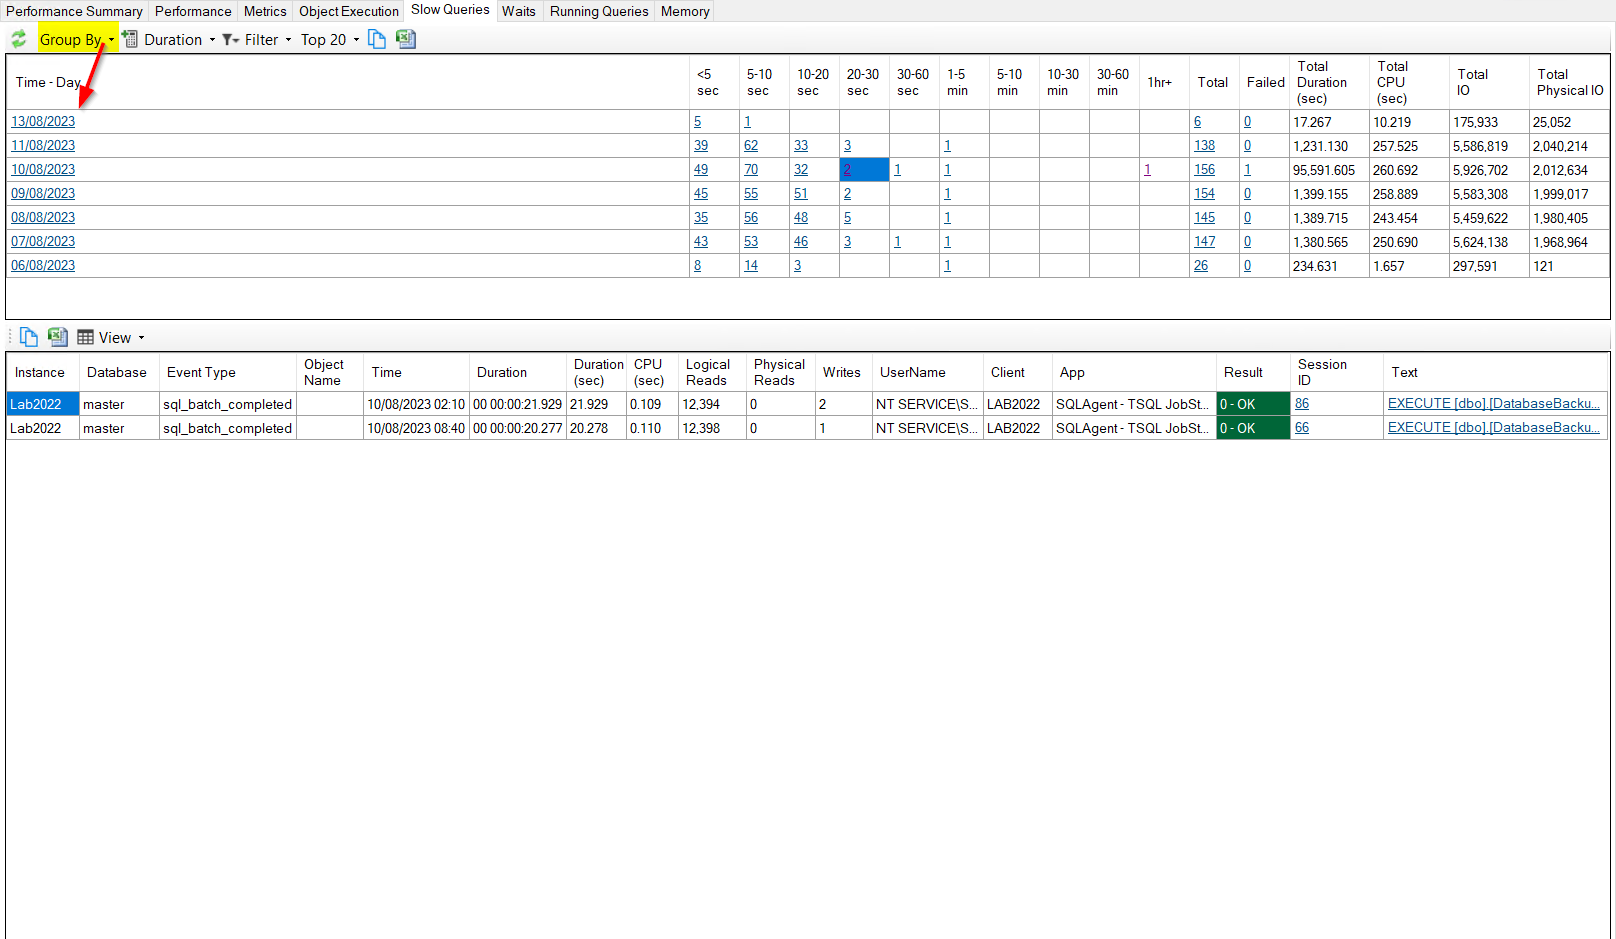Select the Lab2022 instance cell in second row
Screen dimensions: 1616x939
coord(36,428)
